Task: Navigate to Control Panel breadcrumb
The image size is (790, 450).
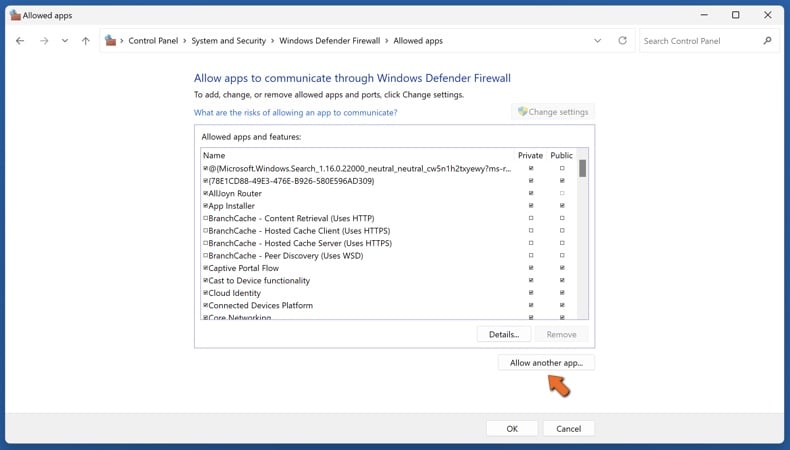Action: pos(153,41)
